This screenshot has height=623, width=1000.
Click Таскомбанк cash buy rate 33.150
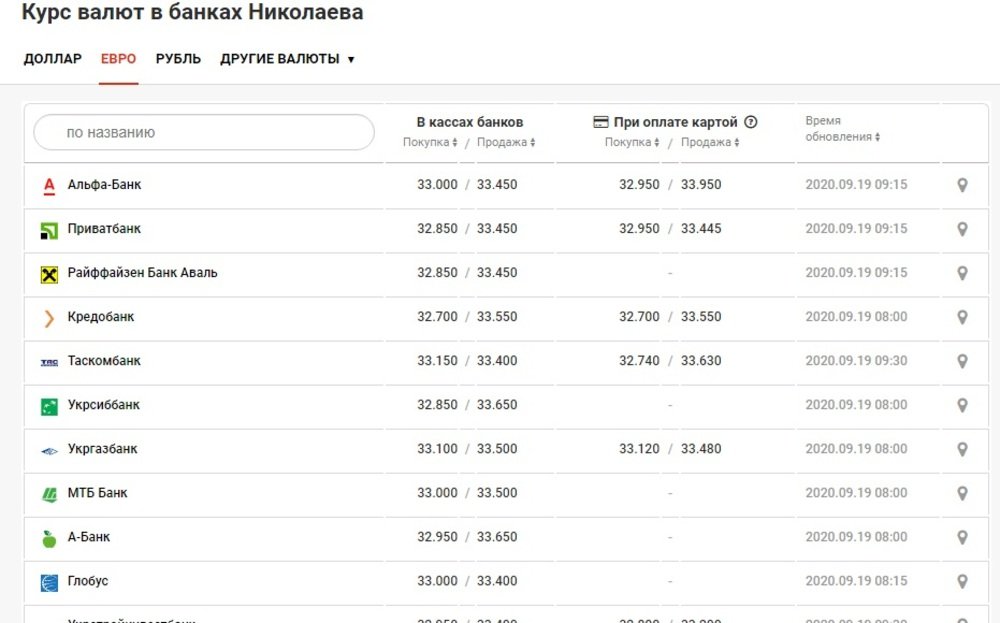pyautogui.click(x=438, y=360)
